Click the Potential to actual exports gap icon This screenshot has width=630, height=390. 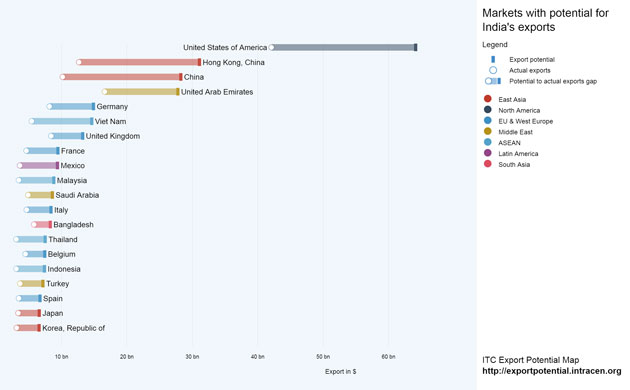[x=493, y=81]
